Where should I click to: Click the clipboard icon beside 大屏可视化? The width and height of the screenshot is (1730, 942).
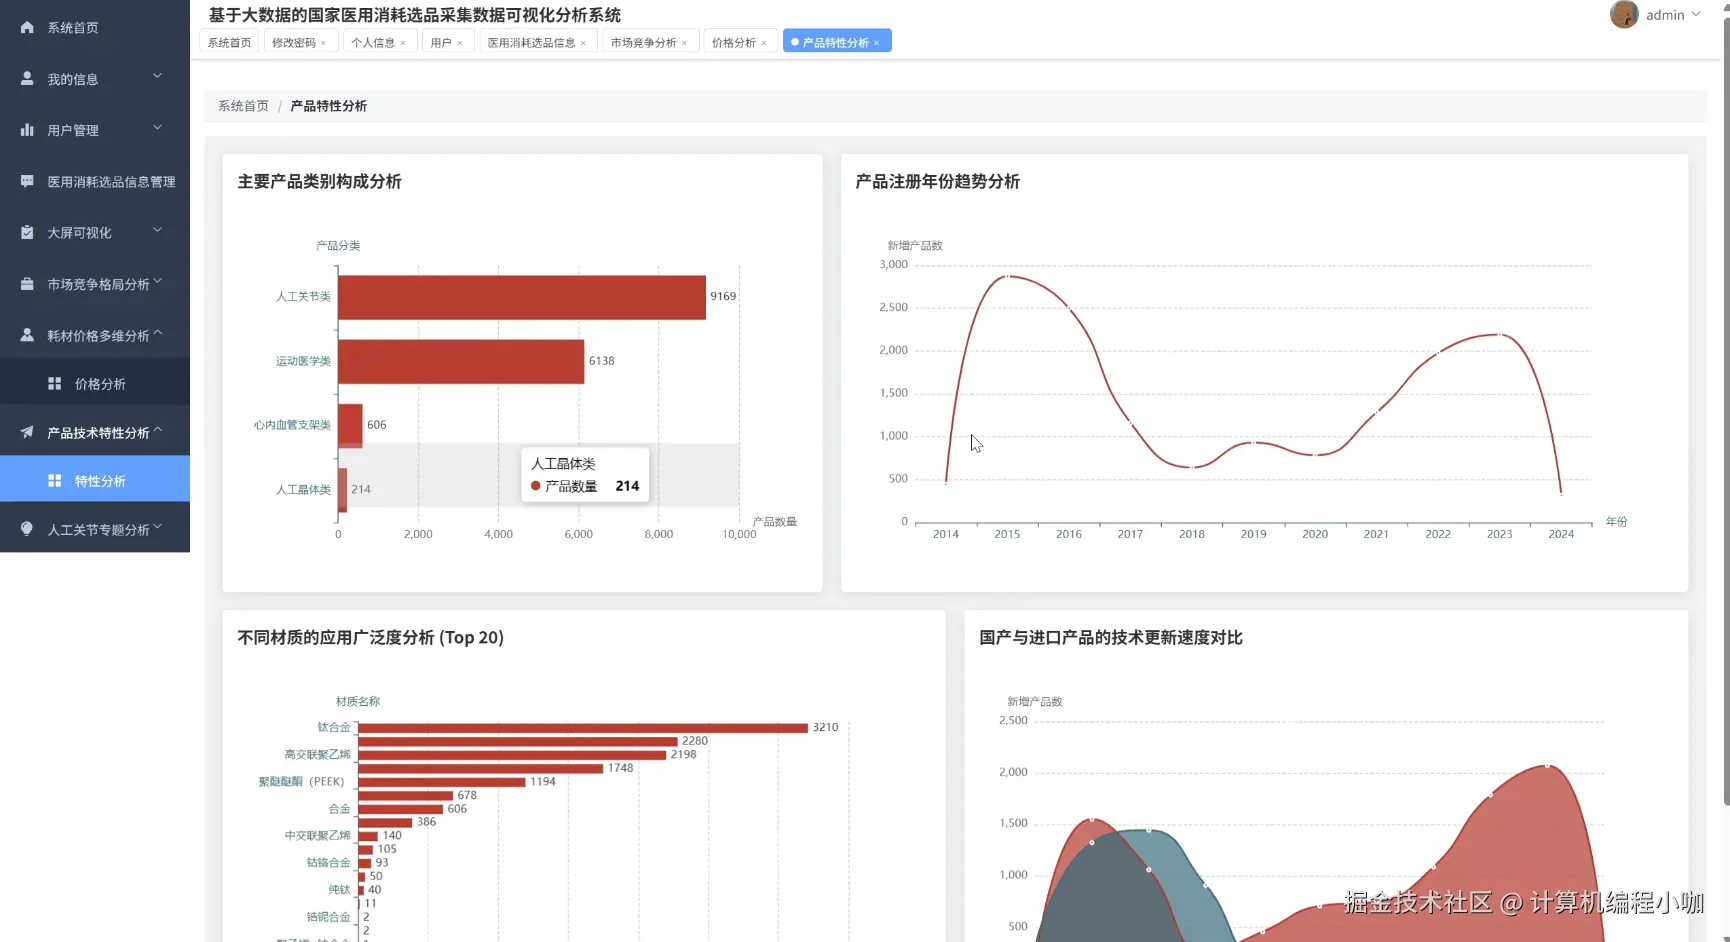click(27, 232)
